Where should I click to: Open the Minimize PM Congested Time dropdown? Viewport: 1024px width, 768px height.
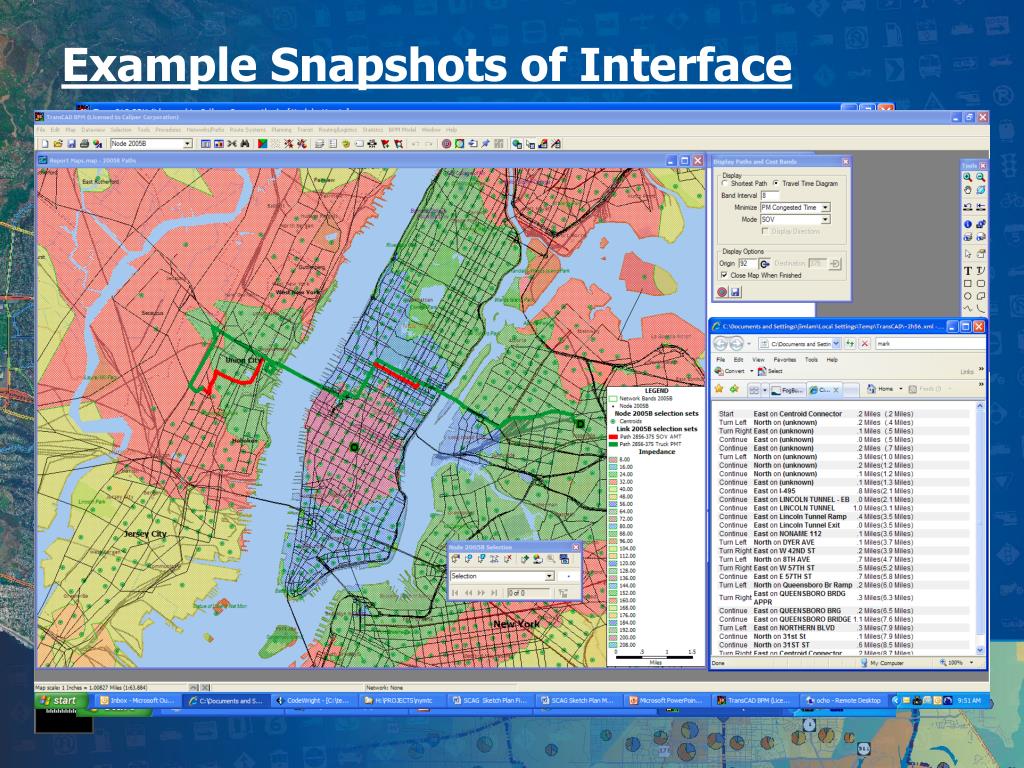point(825,207)
